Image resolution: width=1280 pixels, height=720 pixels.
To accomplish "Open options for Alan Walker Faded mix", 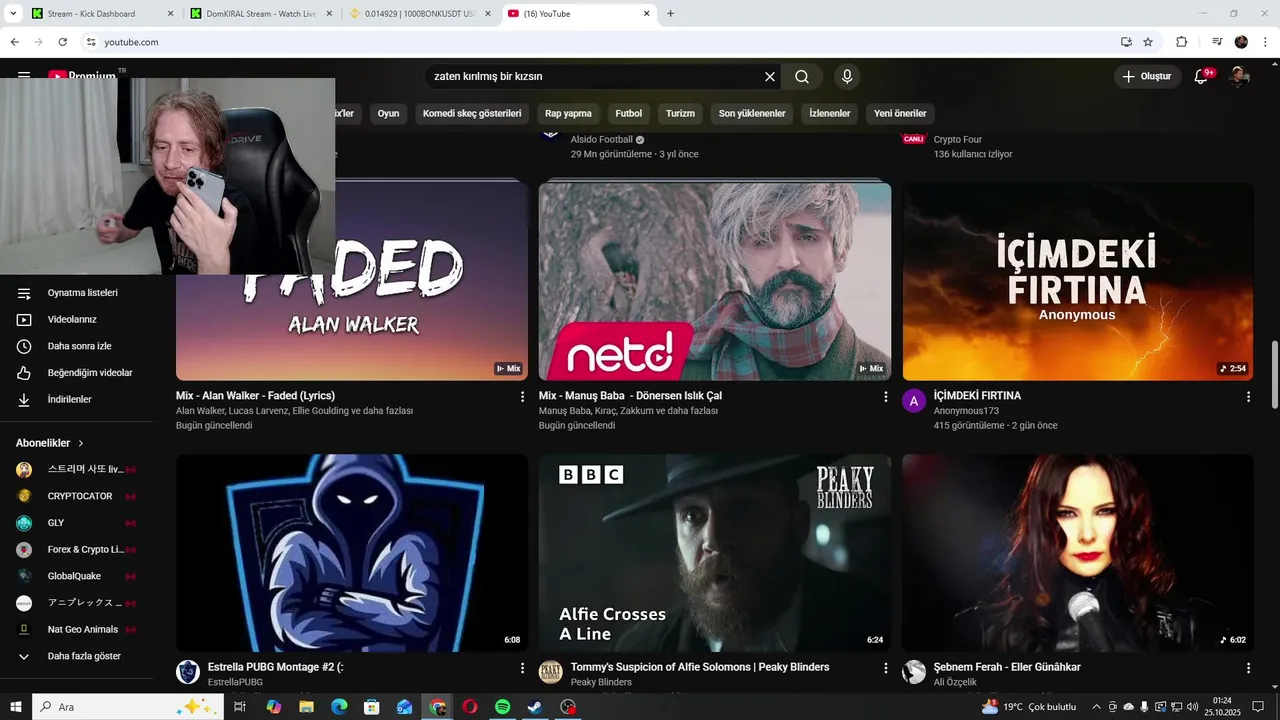I will pos(522,397).
